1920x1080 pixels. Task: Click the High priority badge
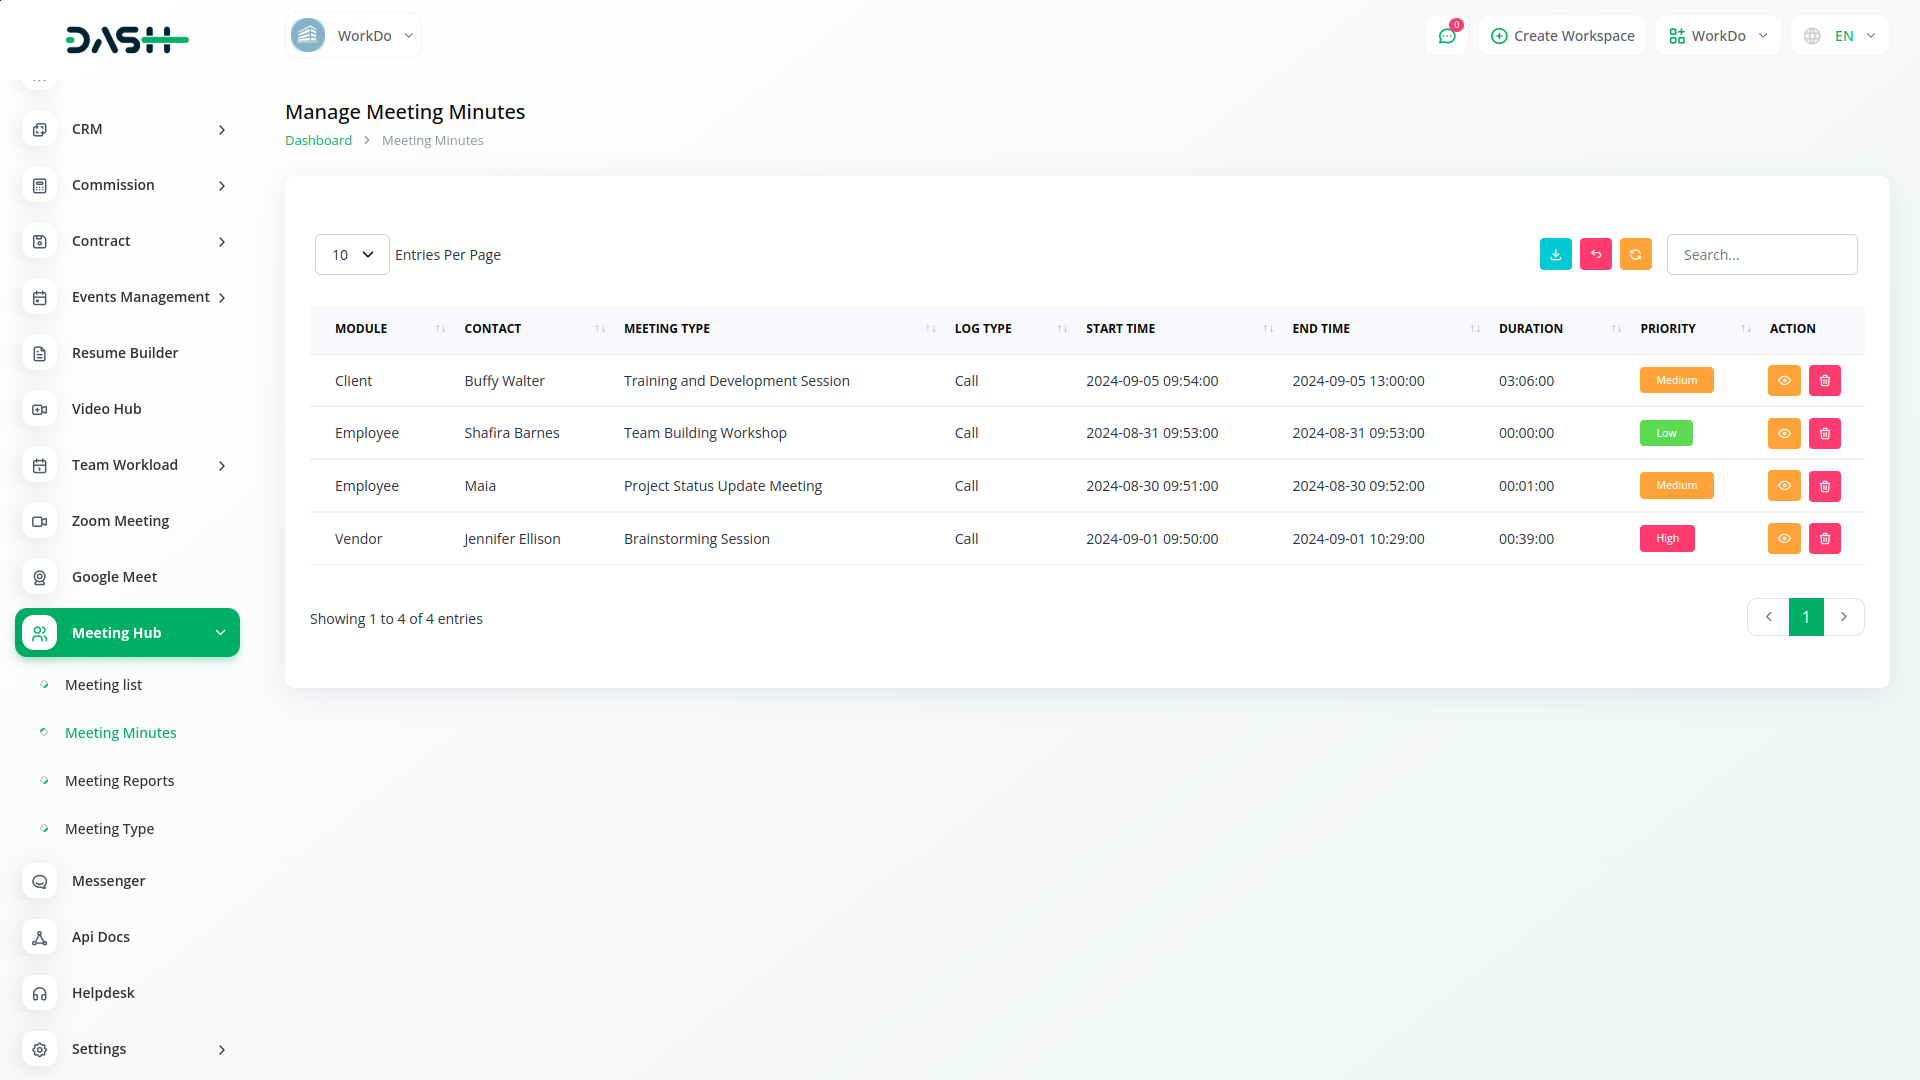(x=1666, y=539)
